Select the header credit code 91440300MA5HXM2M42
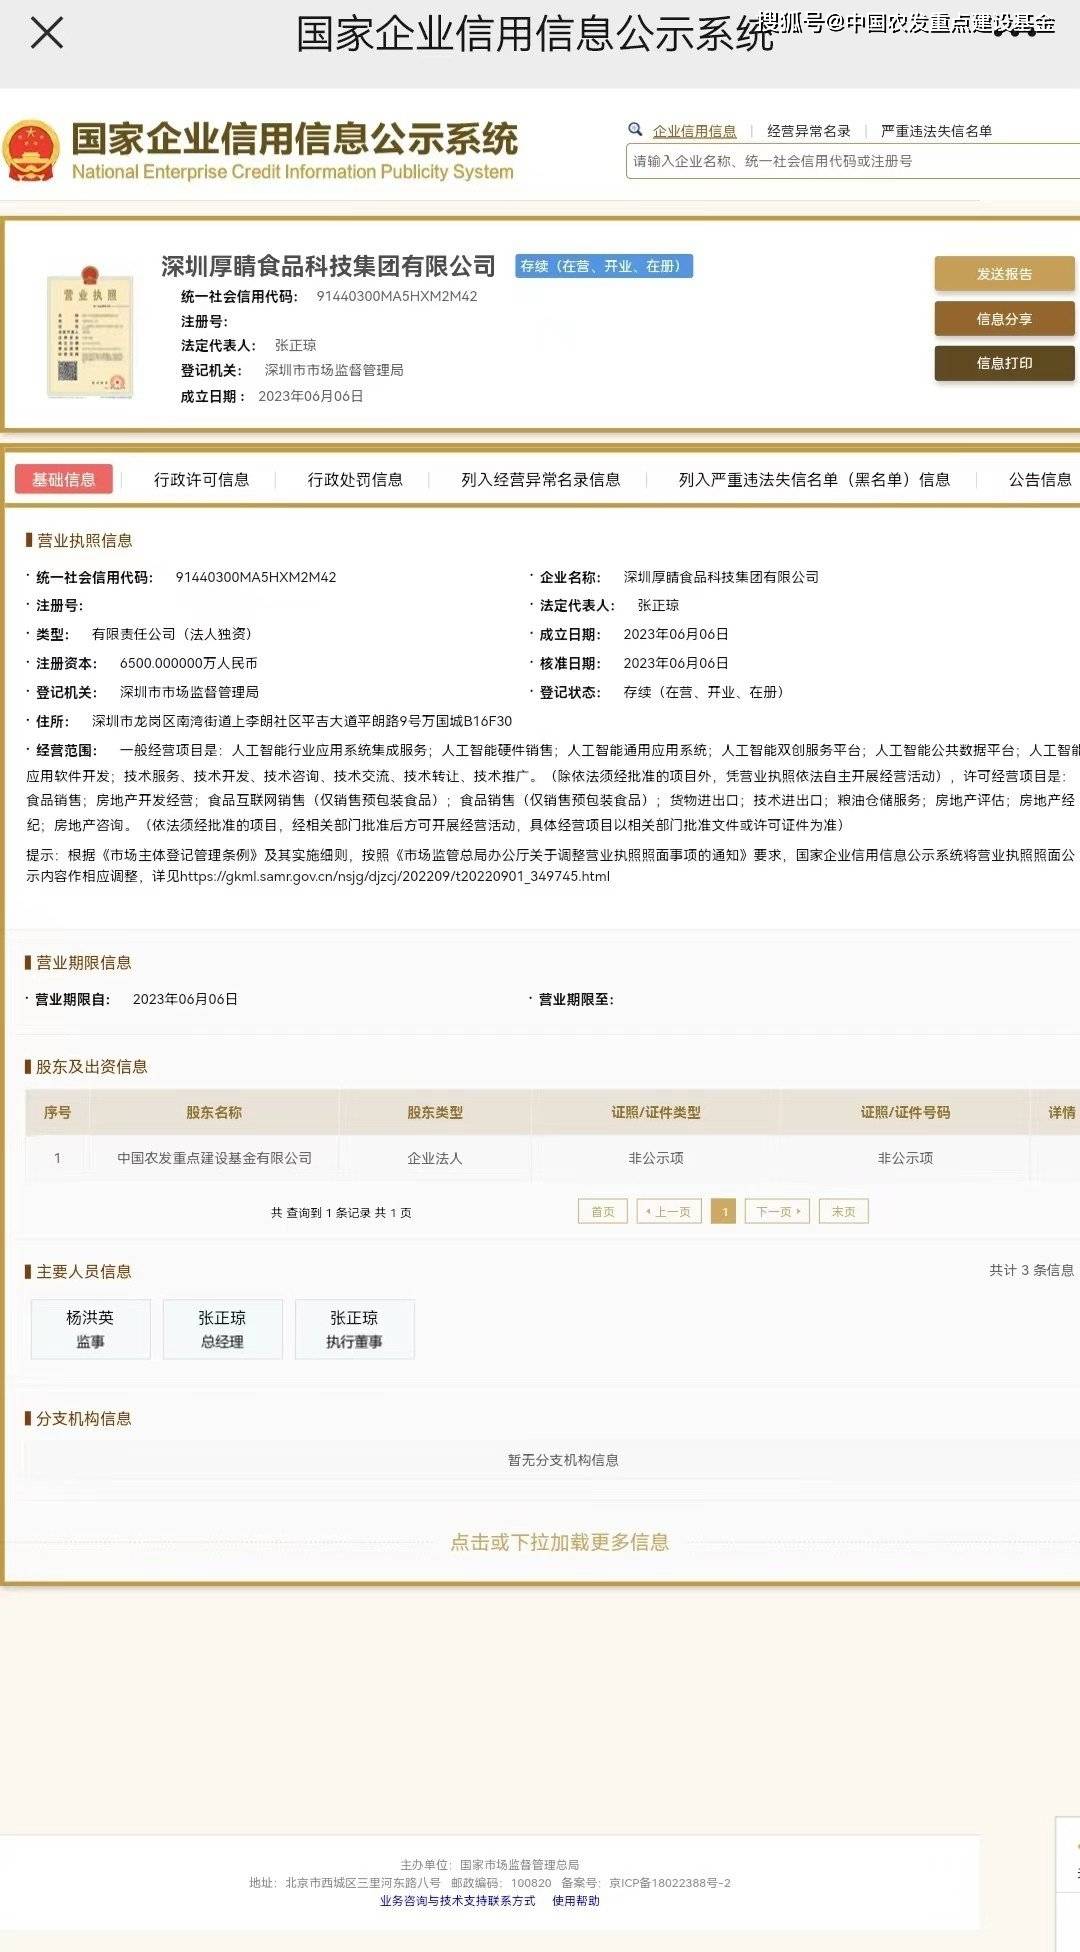1080x1952 pixels. [x=397, y=296]
